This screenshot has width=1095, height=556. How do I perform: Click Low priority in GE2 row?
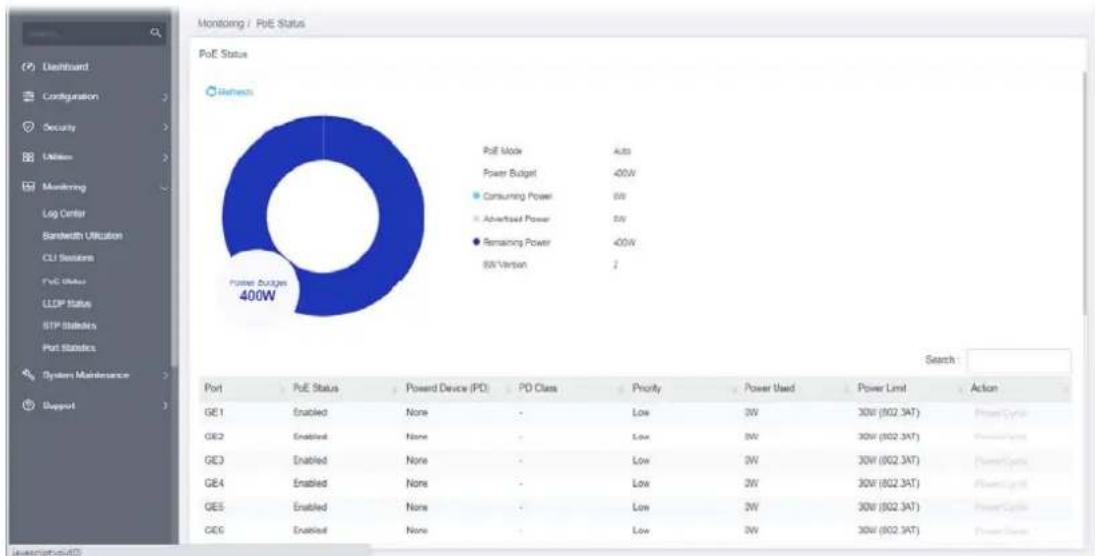coord(641,436)
